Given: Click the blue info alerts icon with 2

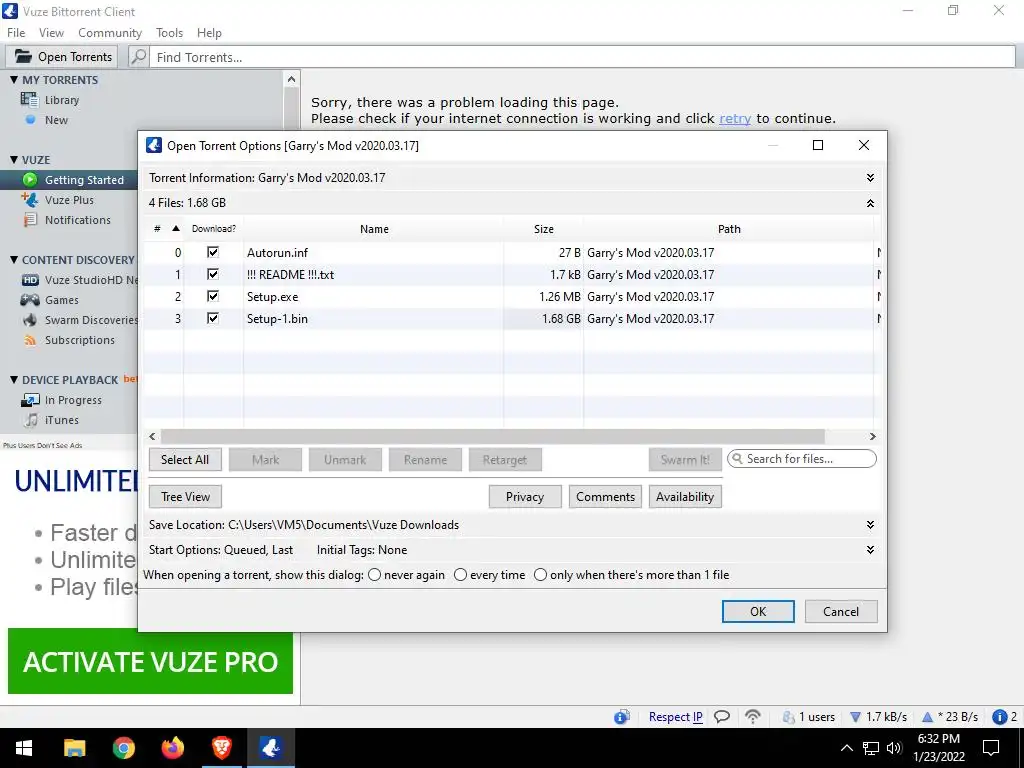Looking at the screenshot, I should [999, 717].
